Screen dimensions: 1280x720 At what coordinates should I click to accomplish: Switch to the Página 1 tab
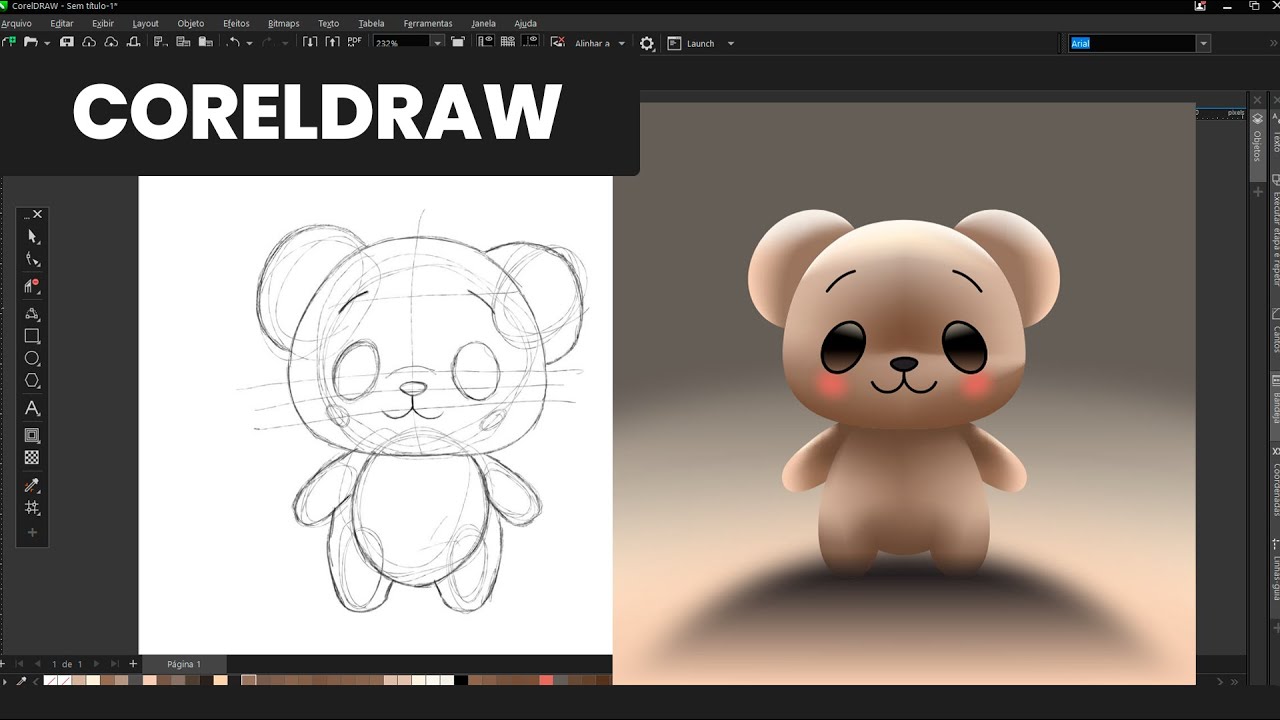point(184,664)
